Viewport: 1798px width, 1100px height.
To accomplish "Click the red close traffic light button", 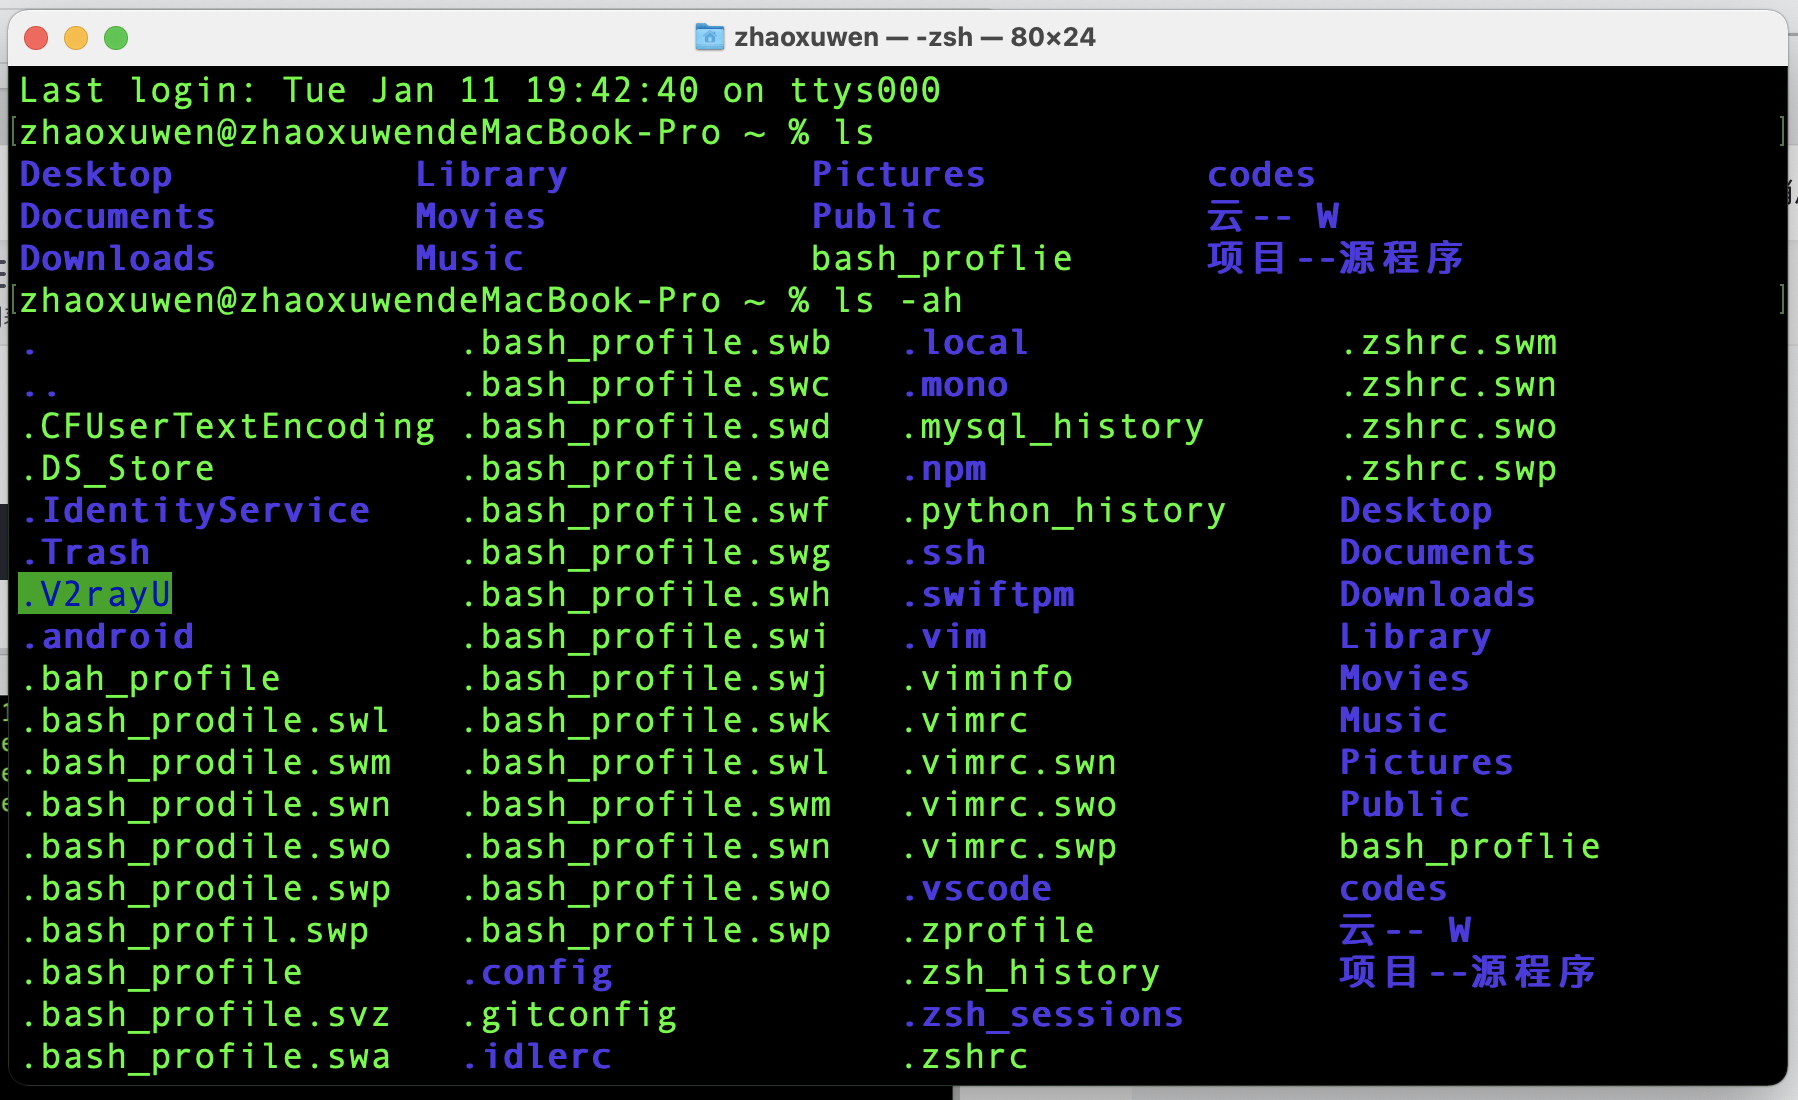I will click(35, 38).
